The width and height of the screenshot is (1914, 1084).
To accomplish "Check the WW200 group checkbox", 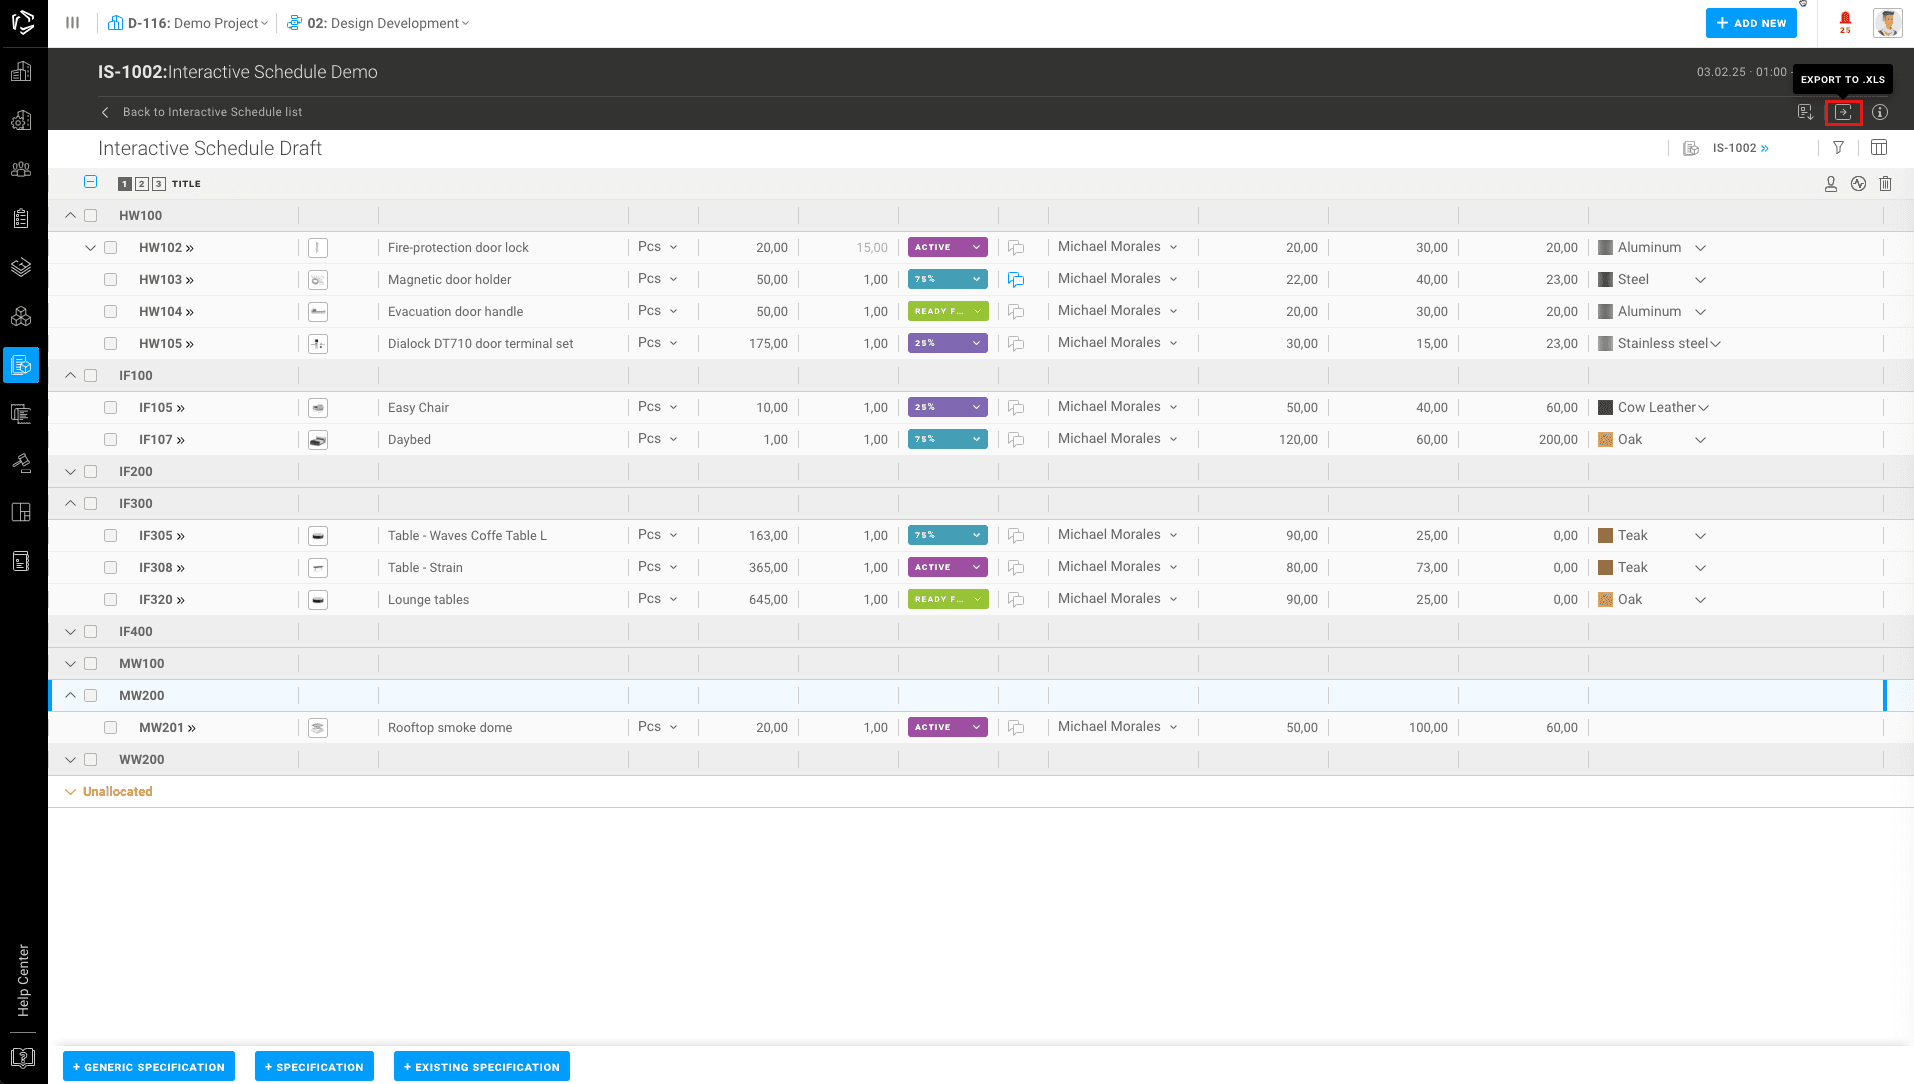I will pyautogui.click(x=91, y=760).
